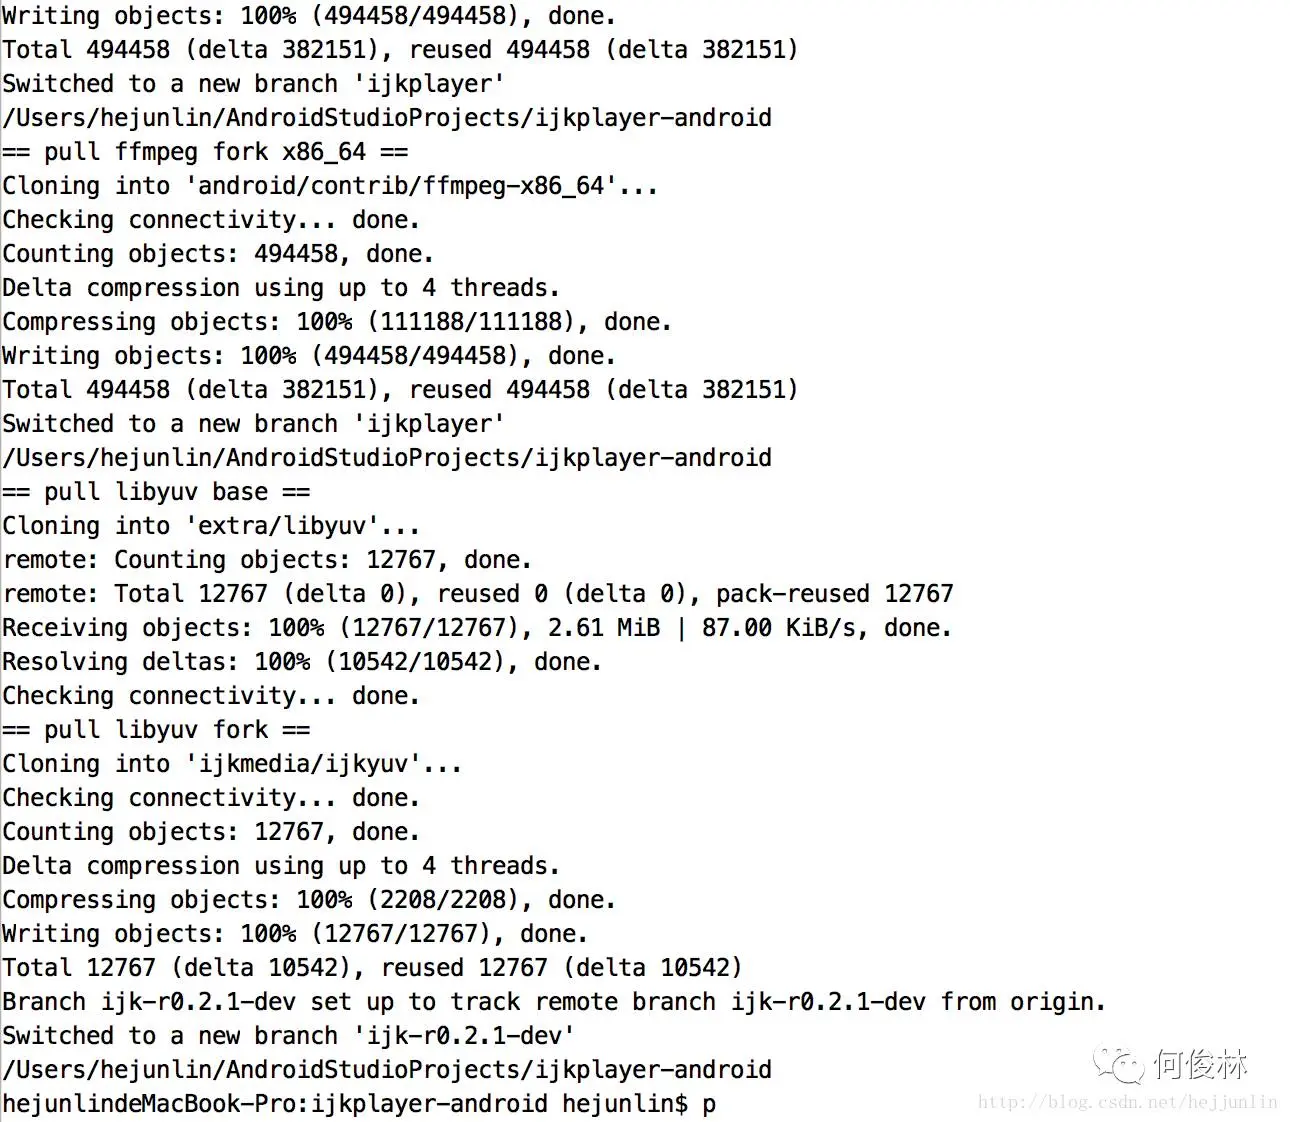This screenshot has width=1290, height=1122.
Task: Click 'Compressing objects: 100% (111188/111188)' line
Action: pos(337,322)
